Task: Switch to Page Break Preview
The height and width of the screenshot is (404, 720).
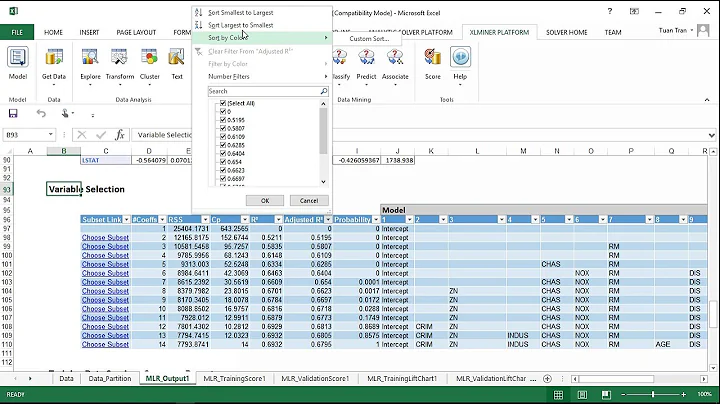Action: 606,395
